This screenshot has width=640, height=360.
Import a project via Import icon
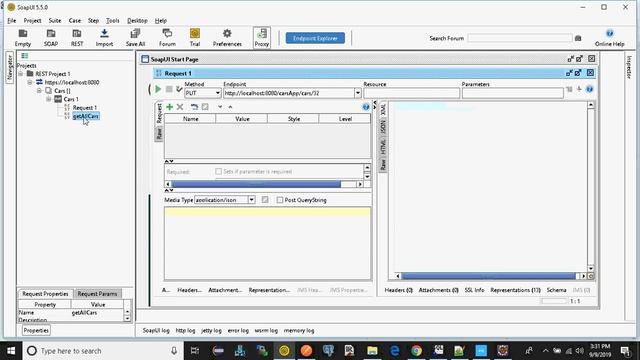pos(104,38)
